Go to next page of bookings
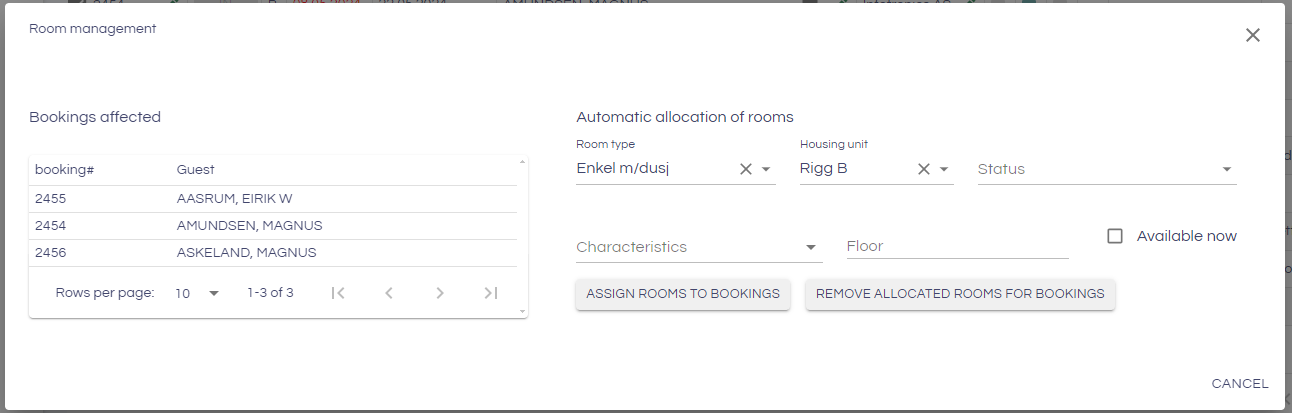1292x413 pixels. pos(439,293)
